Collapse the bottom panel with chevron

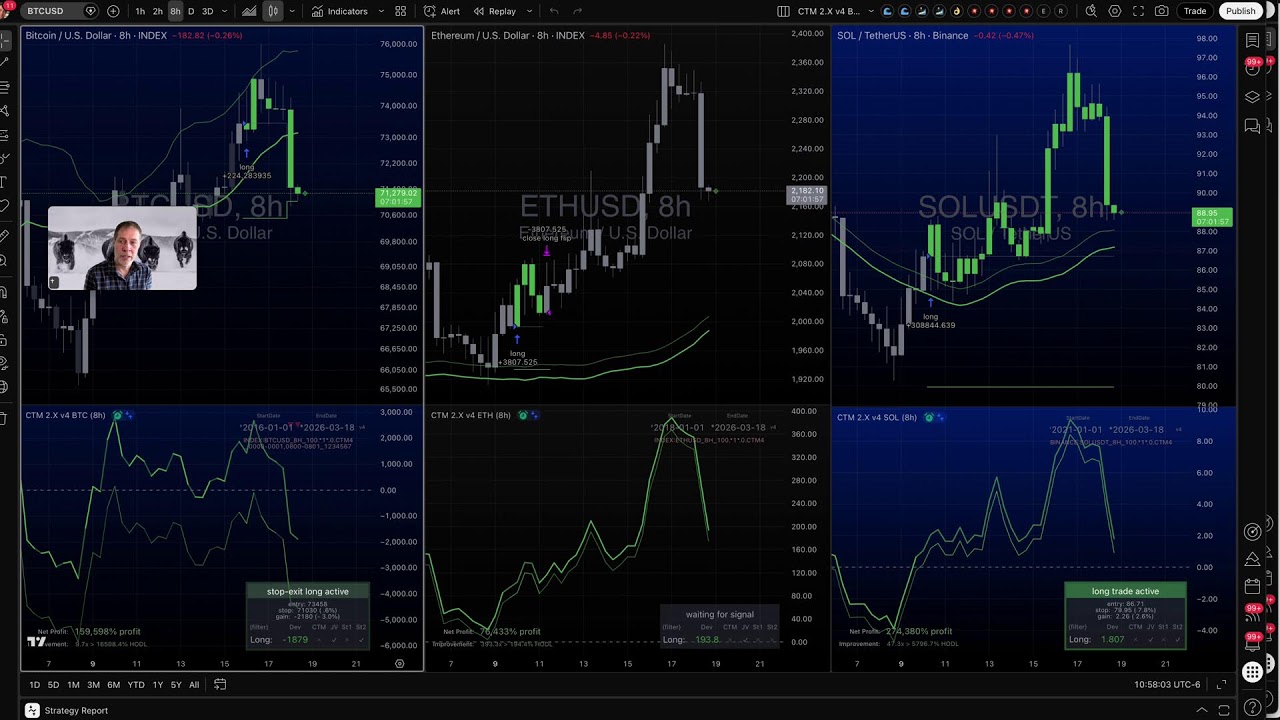pos(1202,711)
